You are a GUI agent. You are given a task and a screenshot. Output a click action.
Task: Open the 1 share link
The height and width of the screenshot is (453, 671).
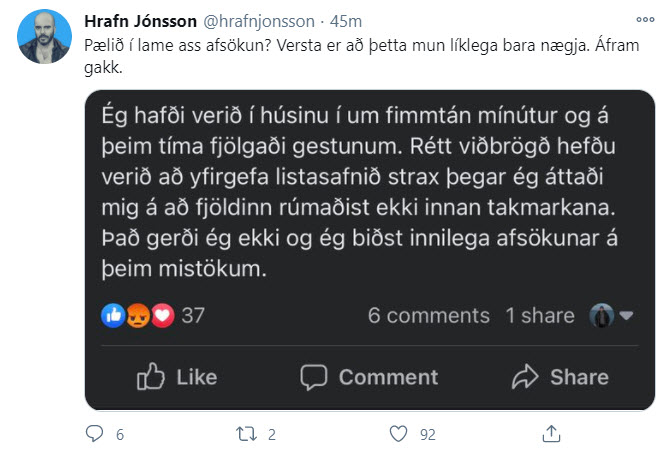[540, 316]
